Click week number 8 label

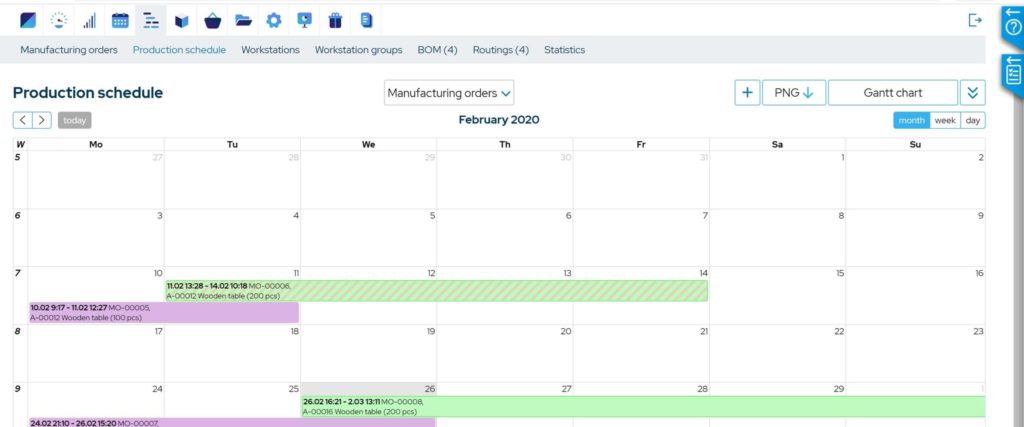(17, 331)
